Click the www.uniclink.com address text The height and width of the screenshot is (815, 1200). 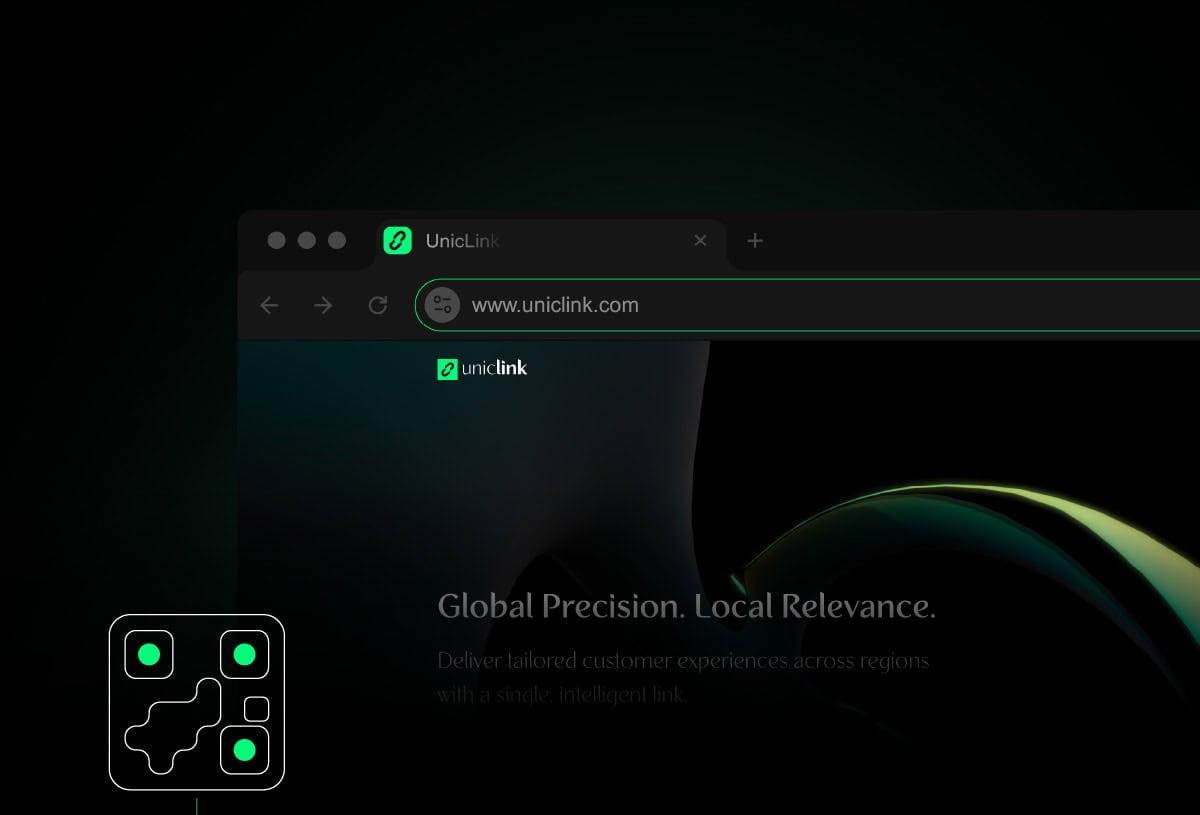pos(555,305)
